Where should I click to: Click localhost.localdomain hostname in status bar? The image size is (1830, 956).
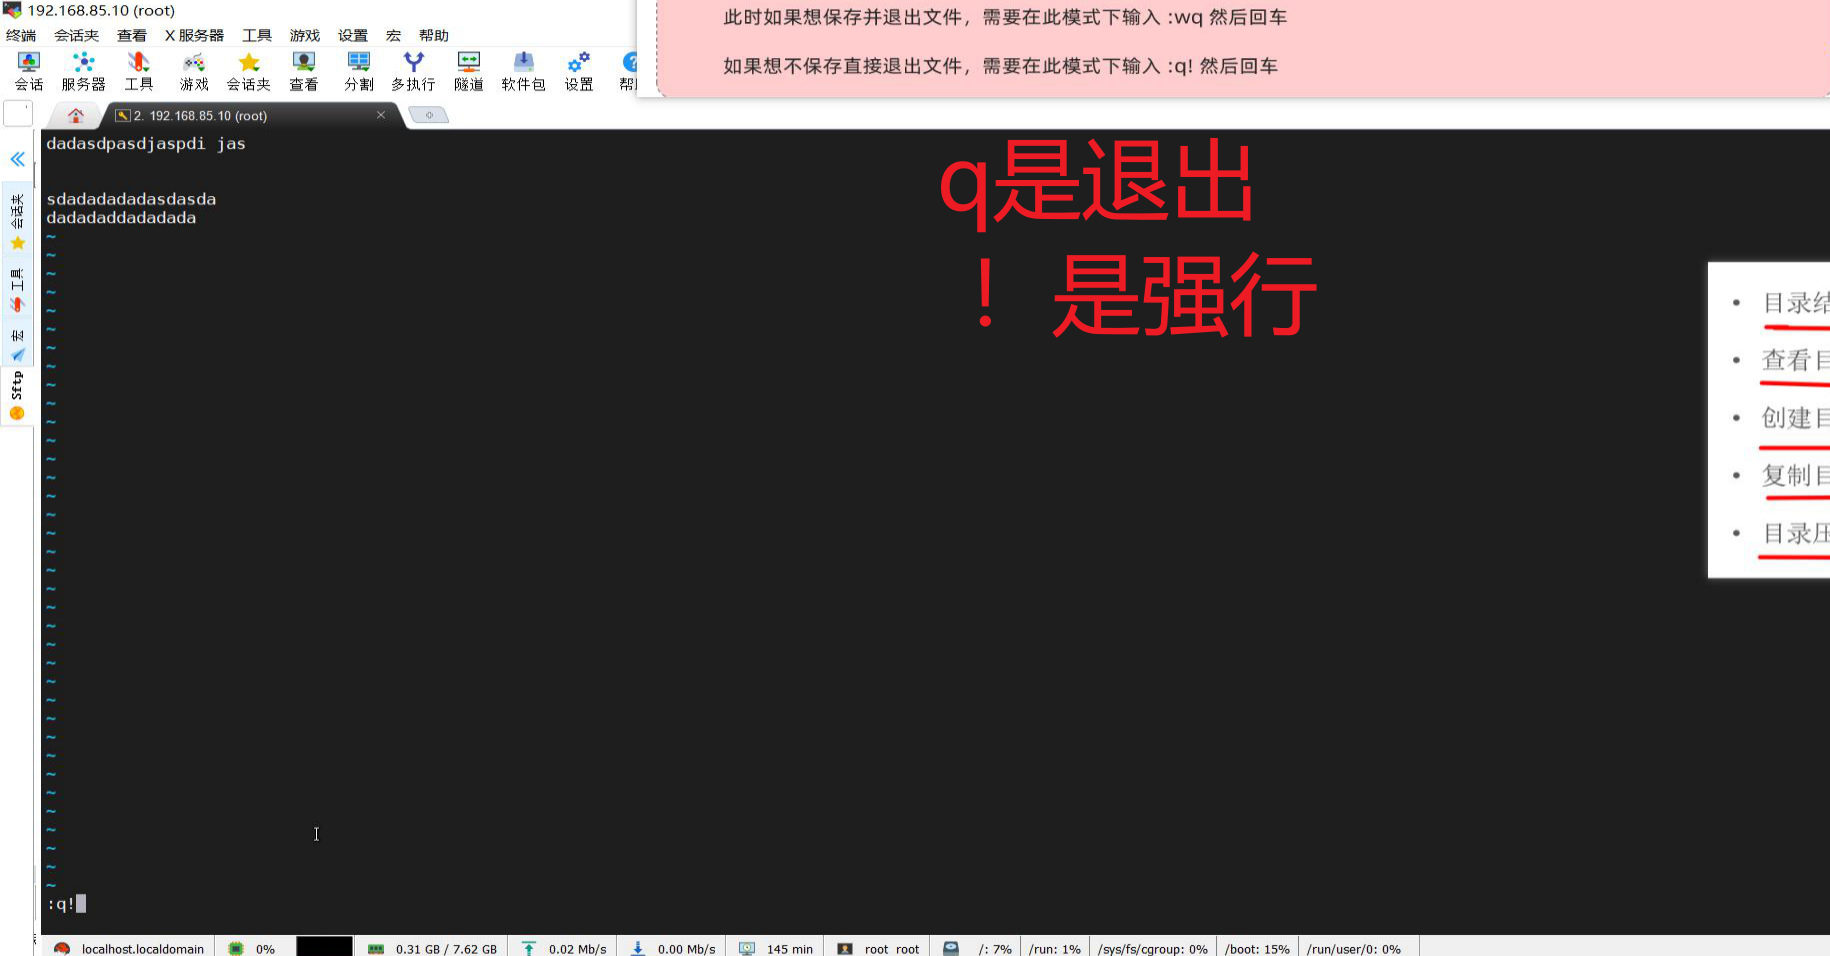tap(143, 949)
